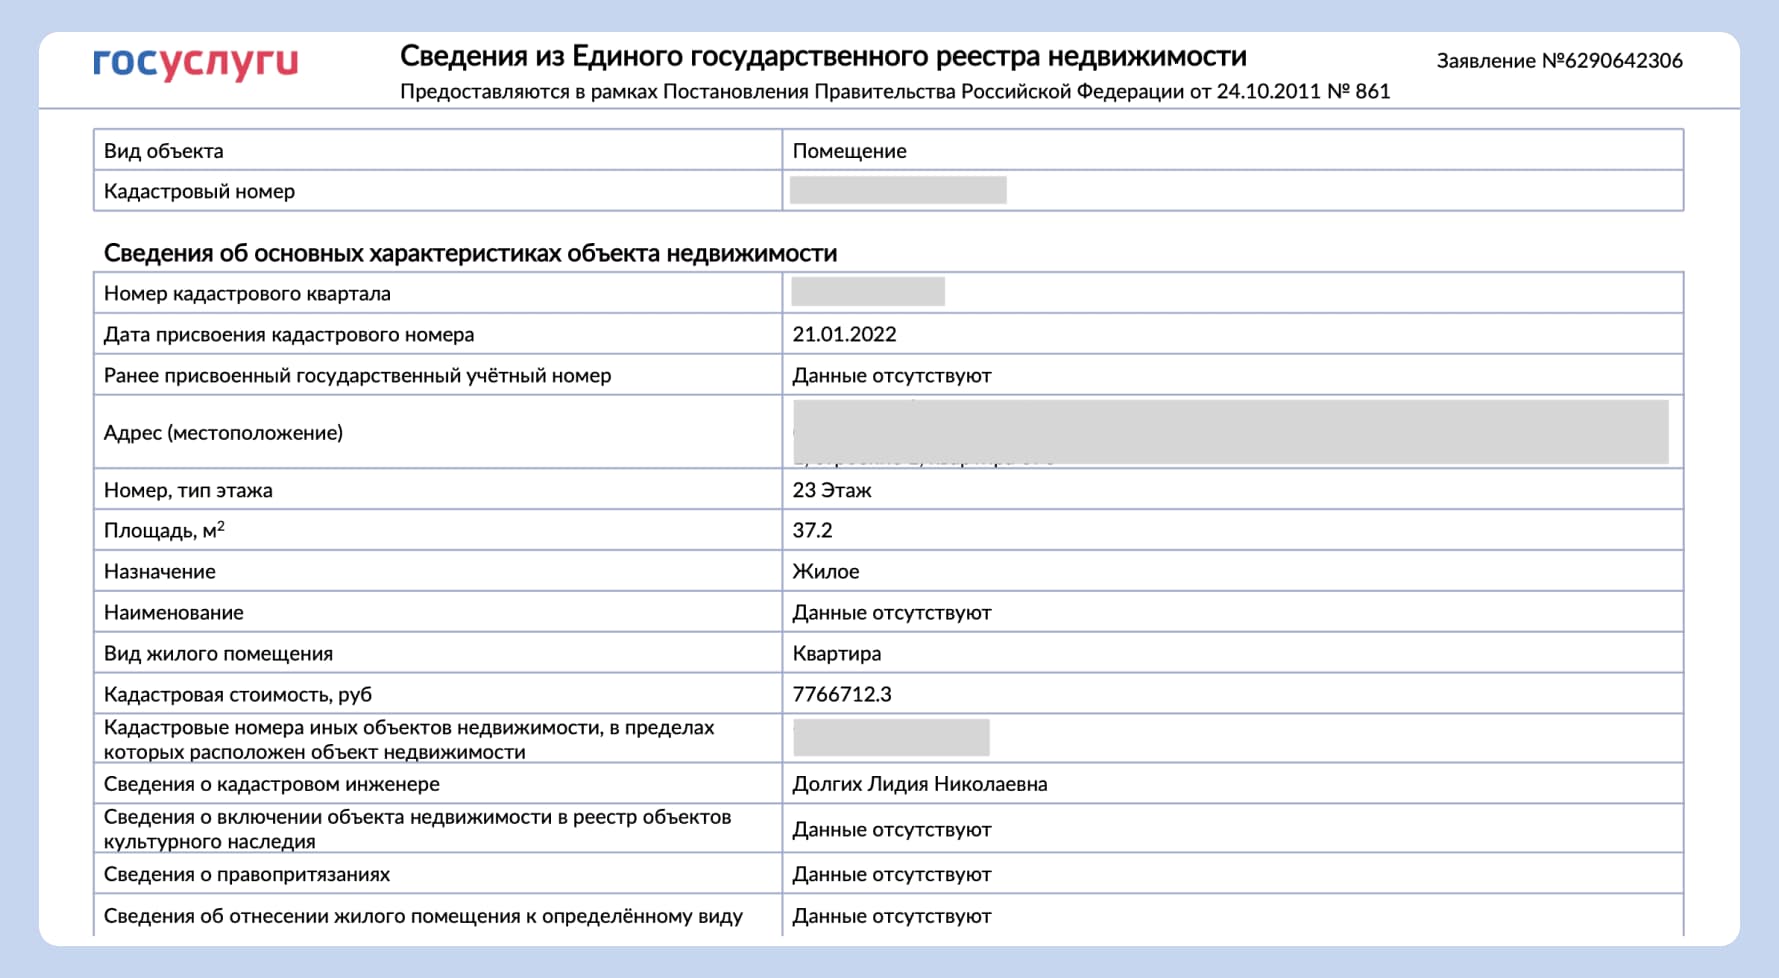Image resolution: width=1779 pixels, height=978 pixels.
Task: Select the Вид объекта row
Action: point(400,151)
